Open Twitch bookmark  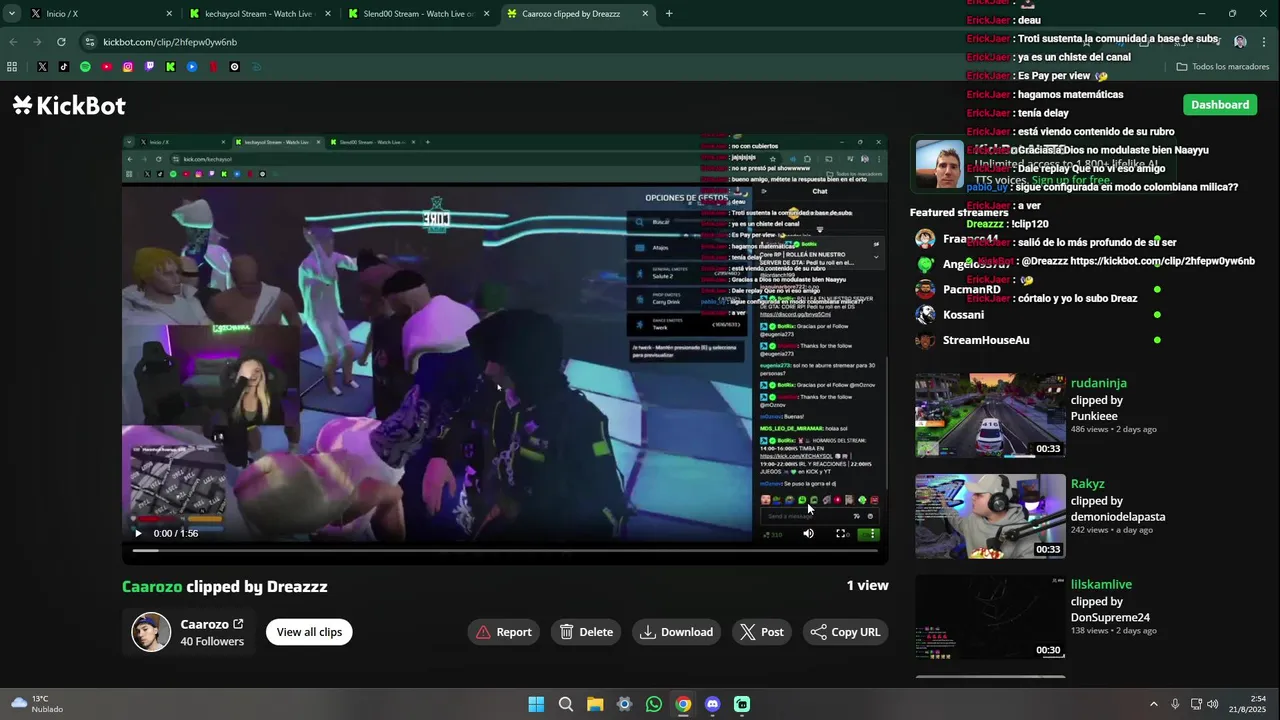click(149, 67)
